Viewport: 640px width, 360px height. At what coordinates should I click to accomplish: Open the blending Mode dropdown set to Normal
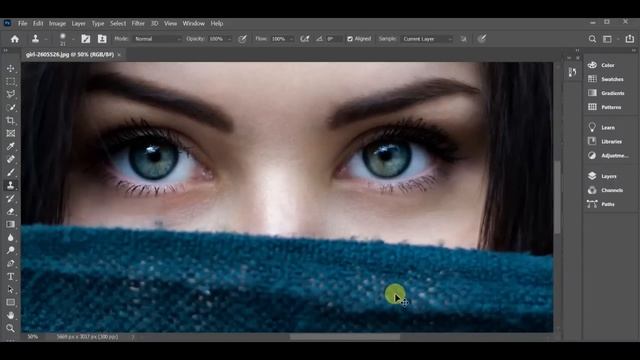click(158, 39)
